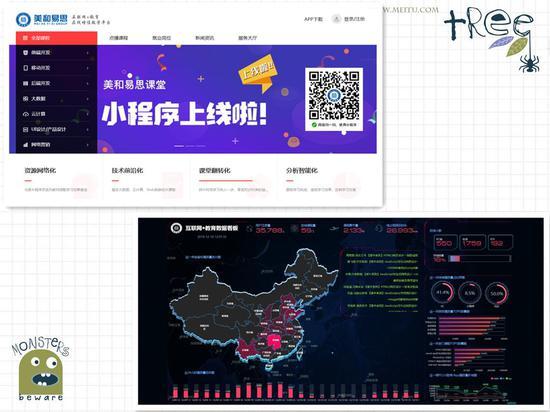Click the icon beside UI设计/产品设计
Image resolution: width=550 pixels, height=412 pixels.
click(25, 129)
